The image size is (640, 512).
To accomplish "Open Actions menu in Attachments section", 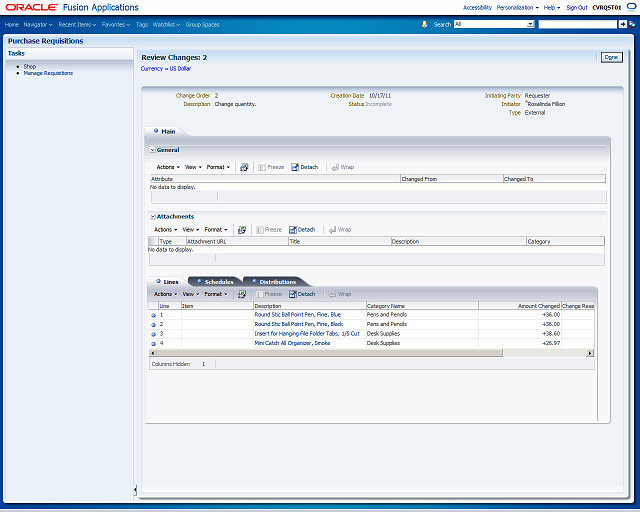I will point(165,229).
